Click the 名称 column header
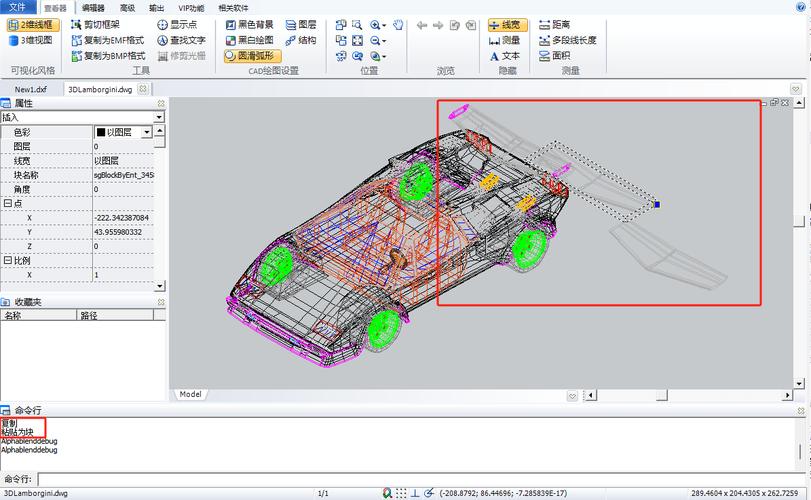 (x=38, y=315)
